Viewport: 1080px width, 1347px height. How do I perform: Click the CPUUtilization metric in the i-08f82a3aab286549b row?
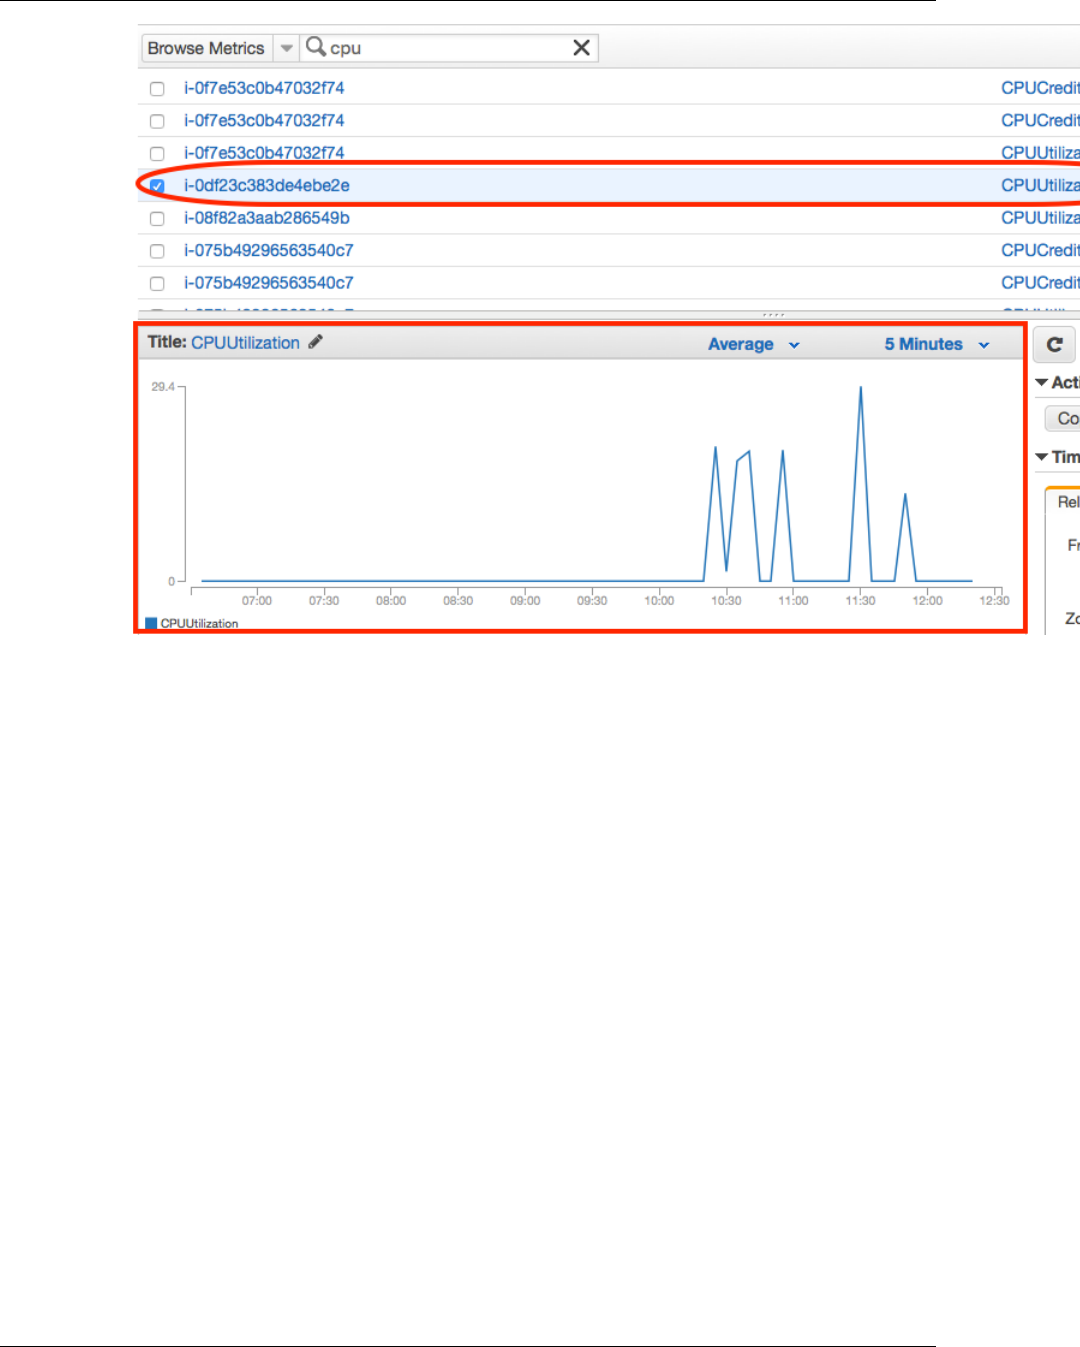pyautogui.click(x=1040, y=217)
